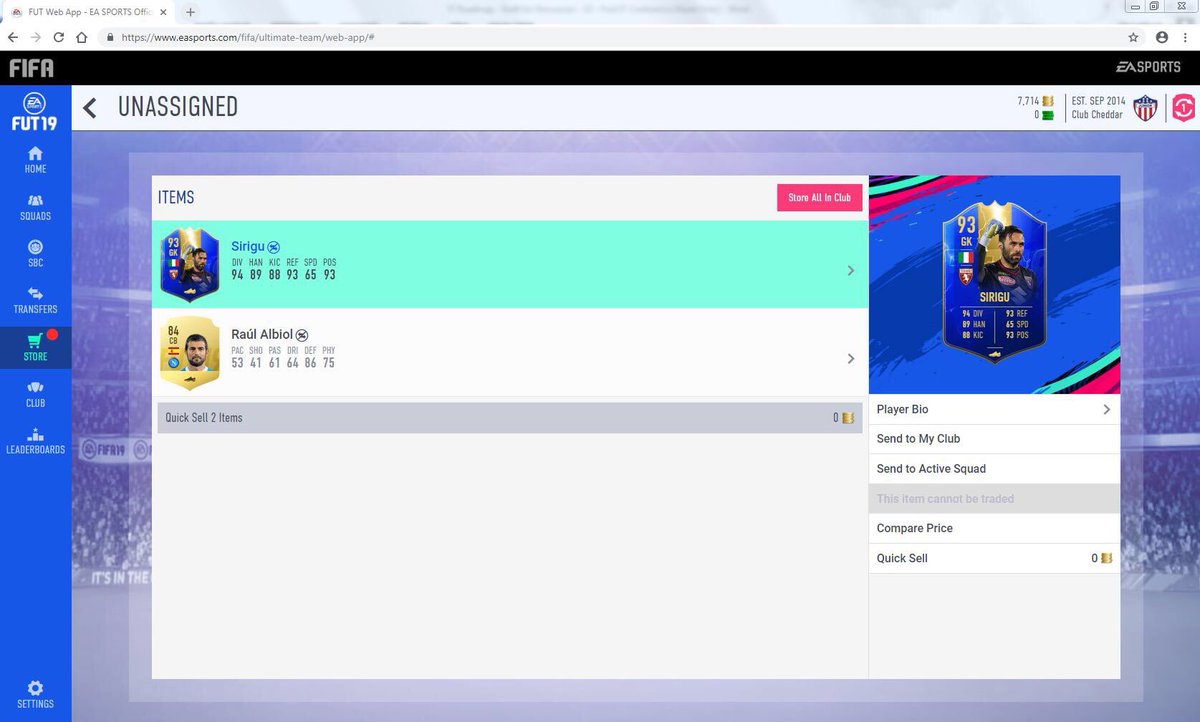Open Chrome three-dot menu
1200x722 pixels.
pos(1186,37)
